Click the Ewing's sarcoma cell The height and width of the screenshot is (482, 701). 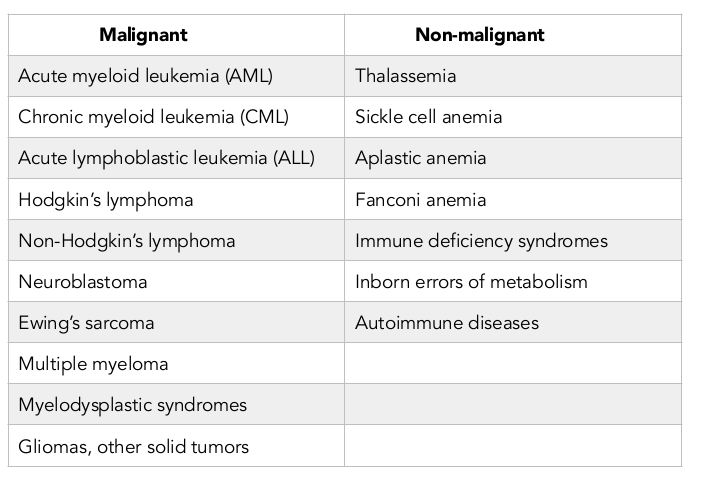86,323
